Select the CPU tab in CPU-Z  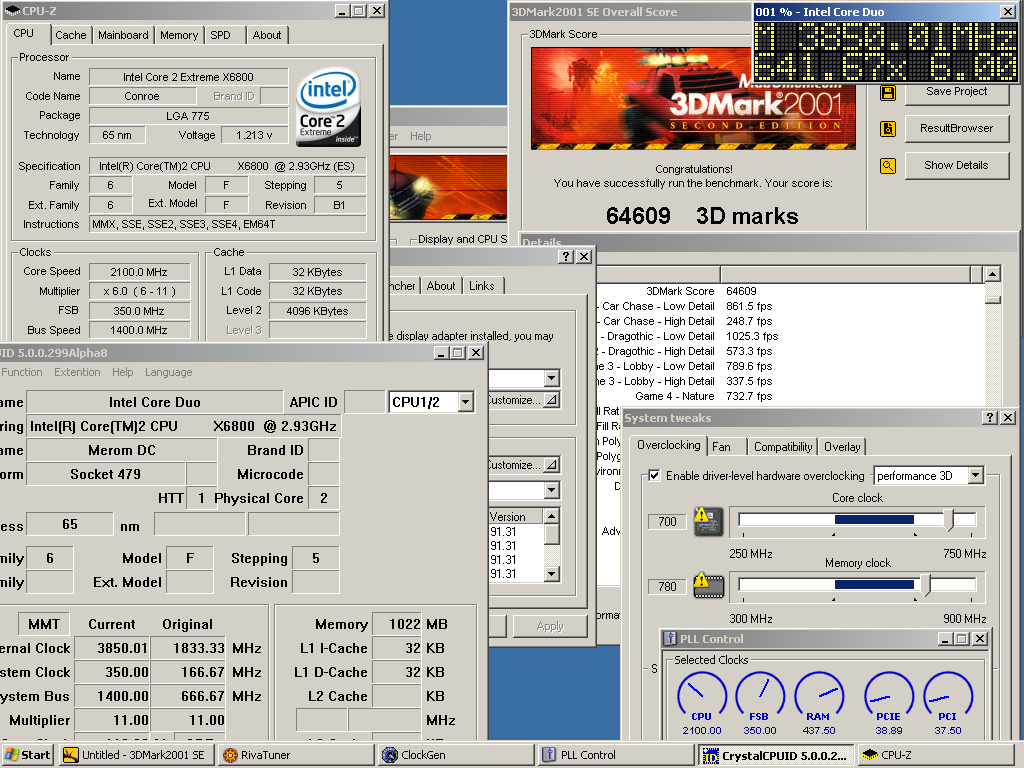coord(24,33)
